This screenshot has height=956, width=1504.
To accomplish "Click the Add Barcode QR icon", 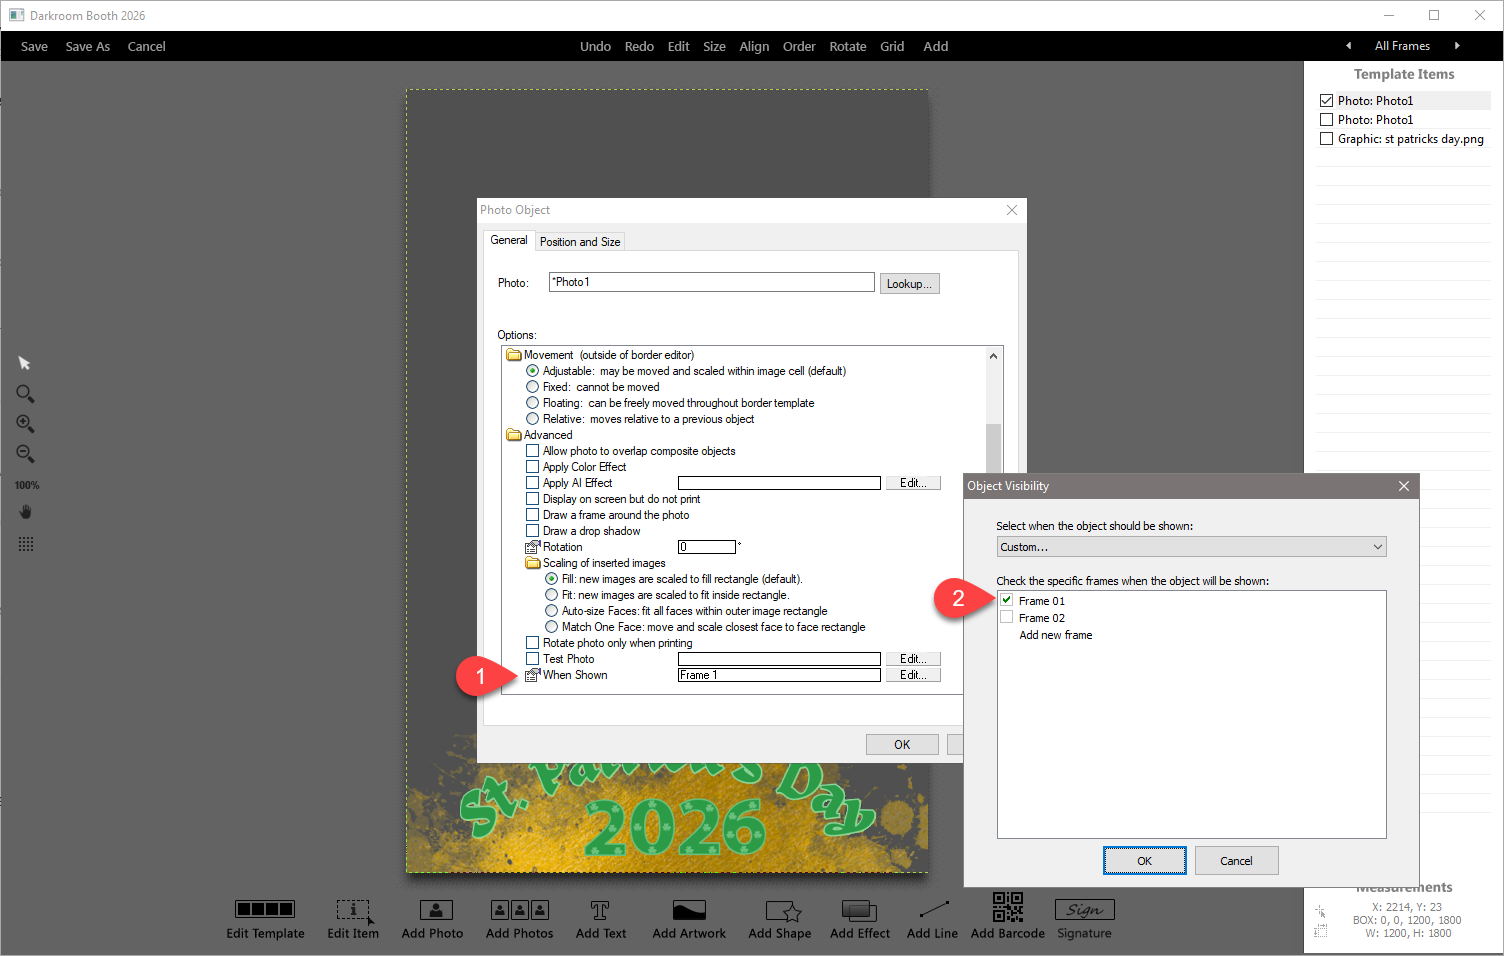I will tap(1007, 908).
